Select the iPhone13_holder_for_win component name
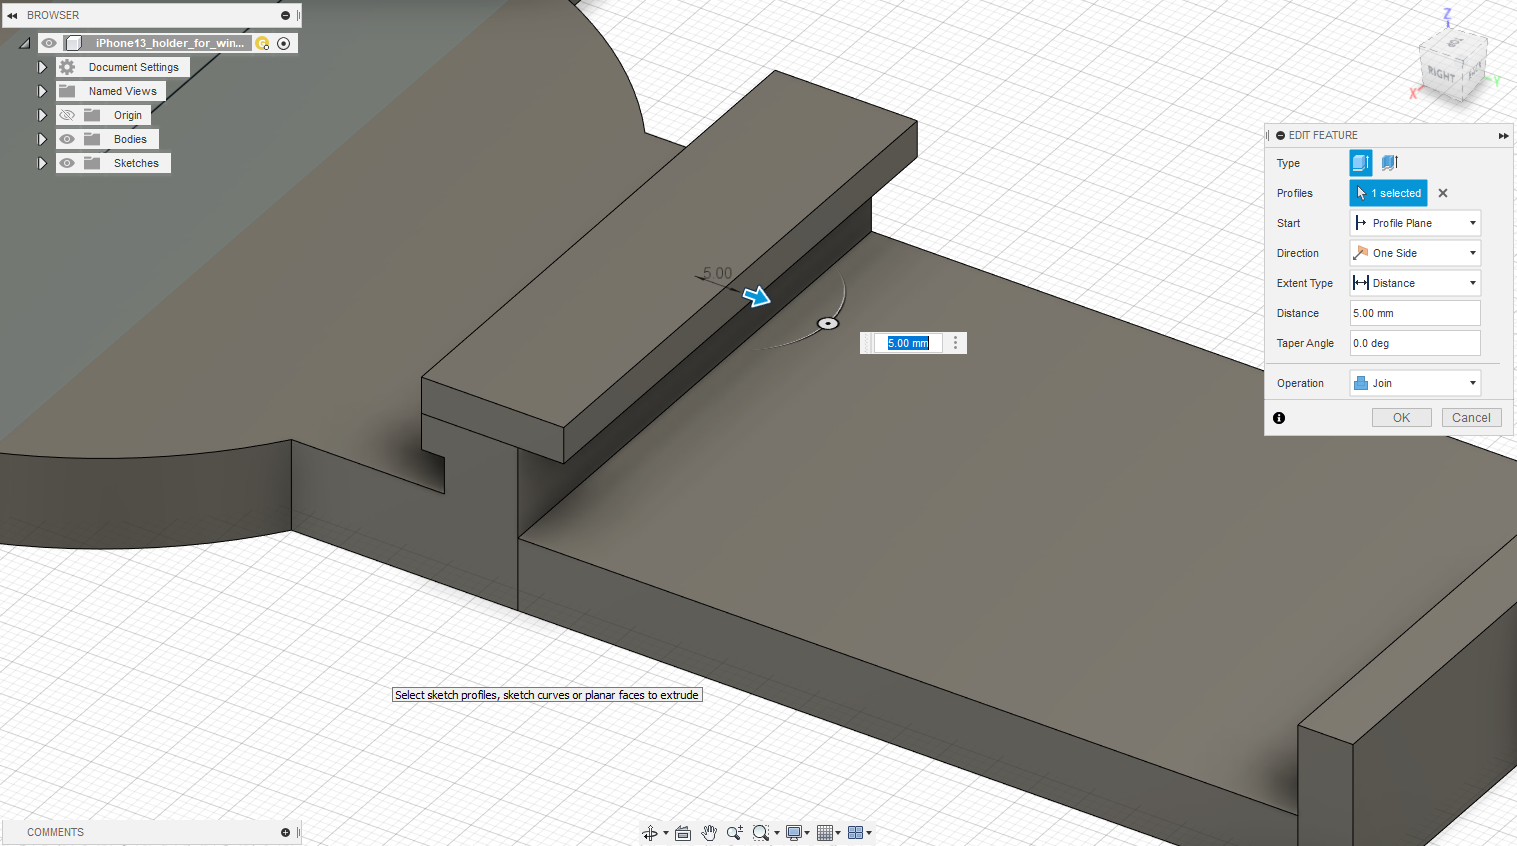 pos(170,43)
